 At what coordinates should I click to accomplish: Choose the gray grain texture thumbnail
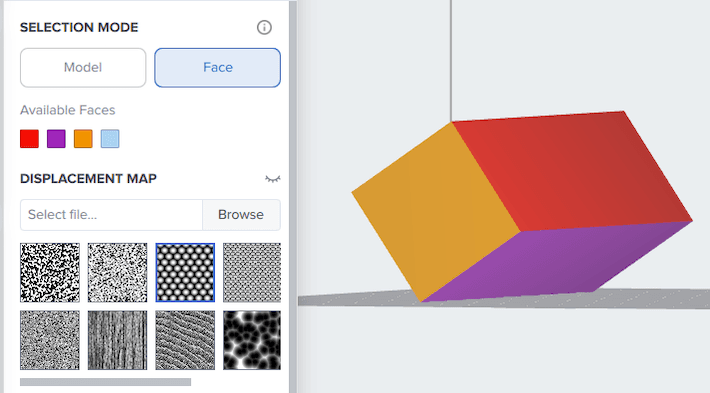tap(50, 340)
